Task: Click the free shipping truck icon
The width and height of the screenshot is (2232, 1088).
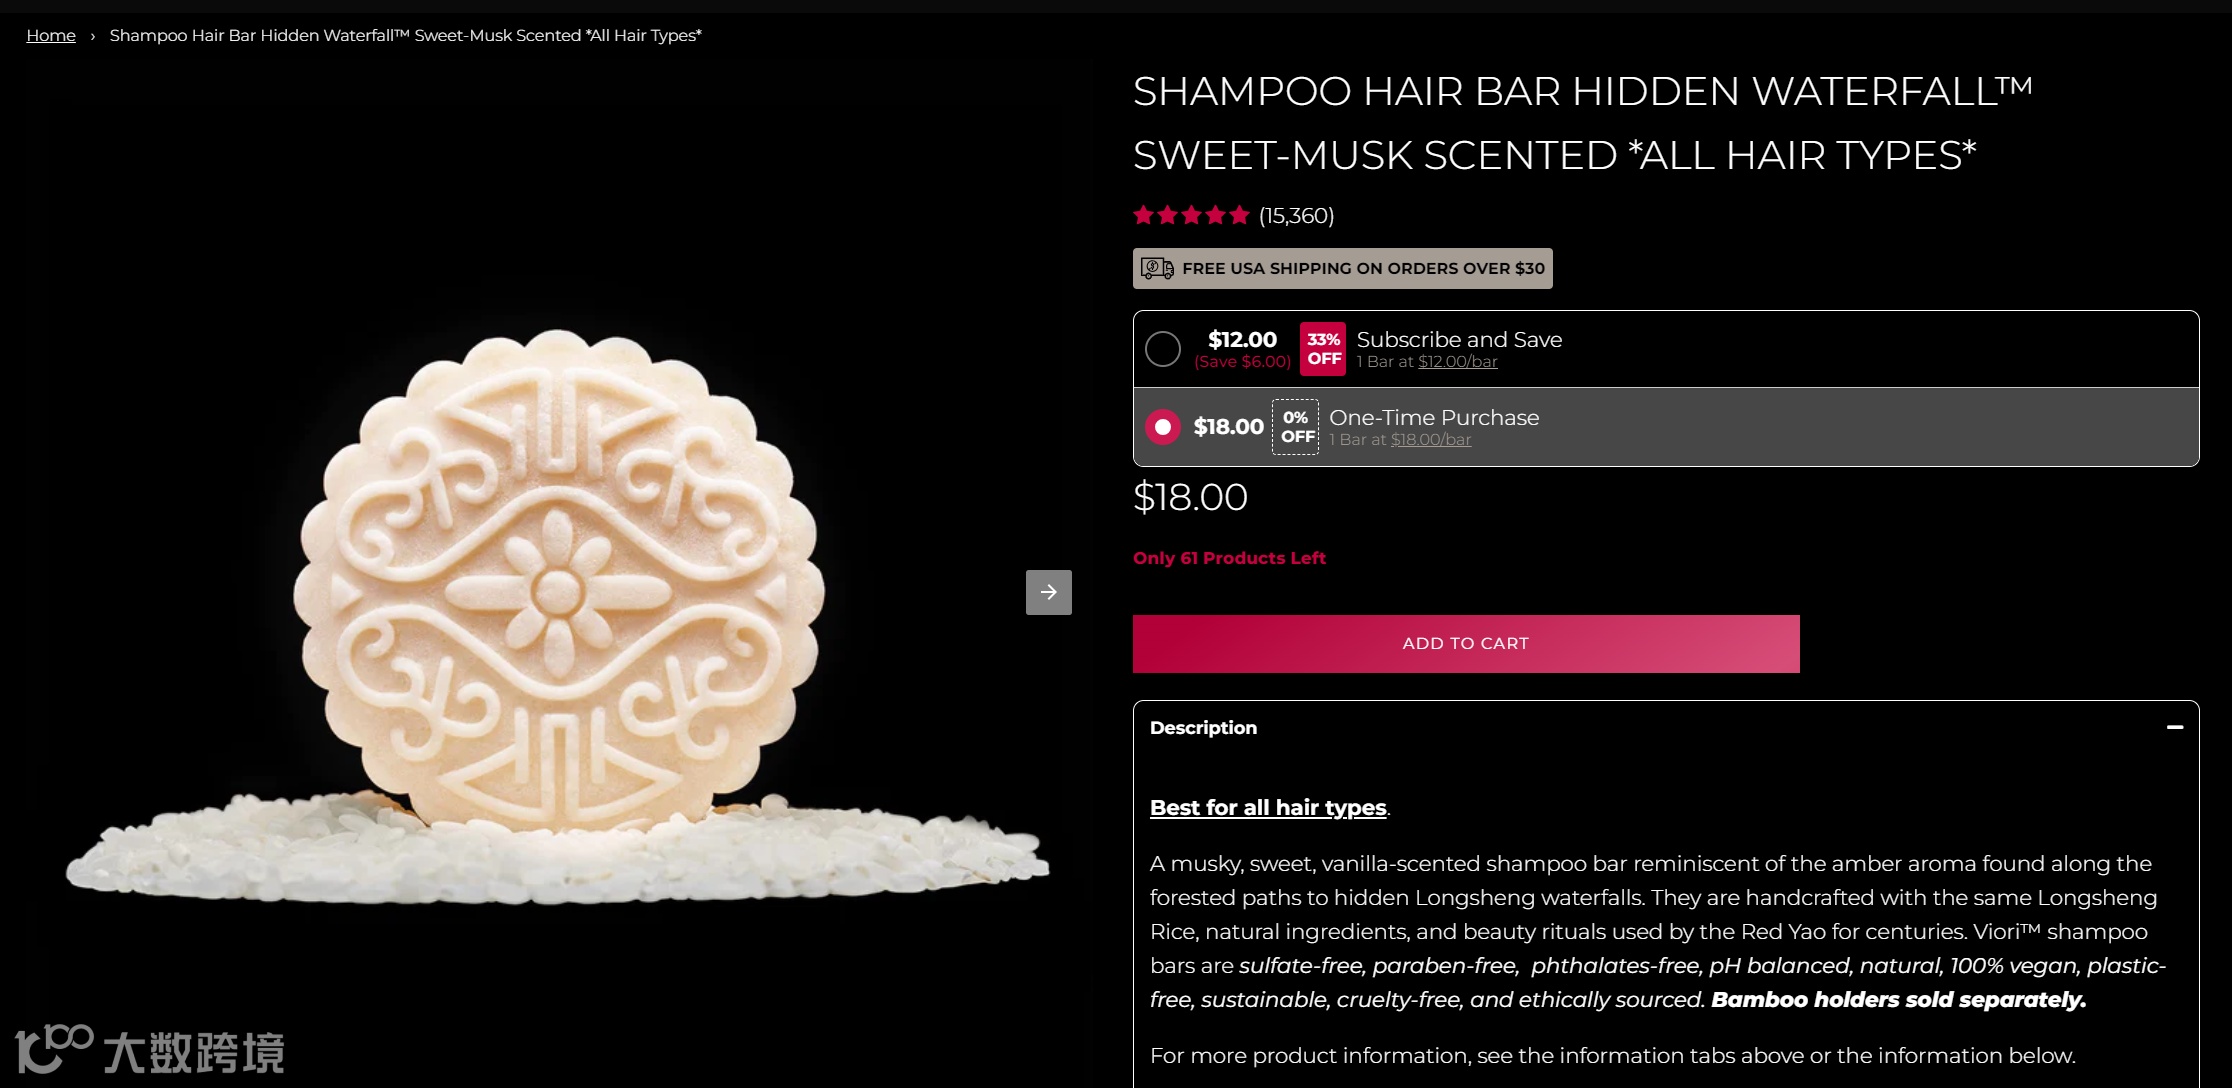Action: tap(1157, 268)
